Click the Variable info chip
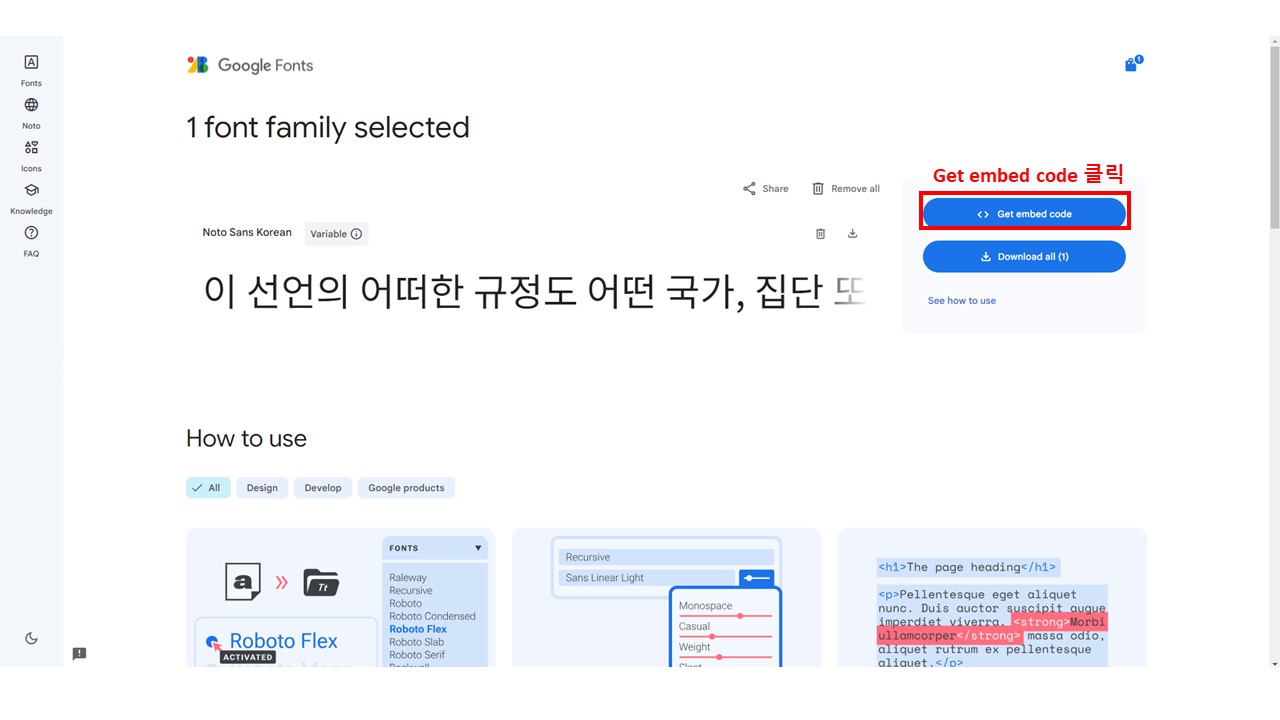Viewport: 1280px width, 720px height. (x=336, y=234)
